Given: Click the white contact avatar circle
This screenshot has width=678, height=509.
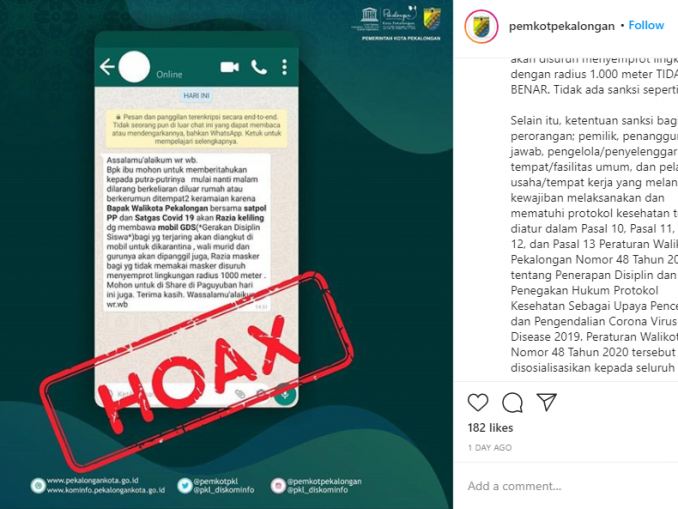Looking at the screenshot, I should [x=134, y=67].
